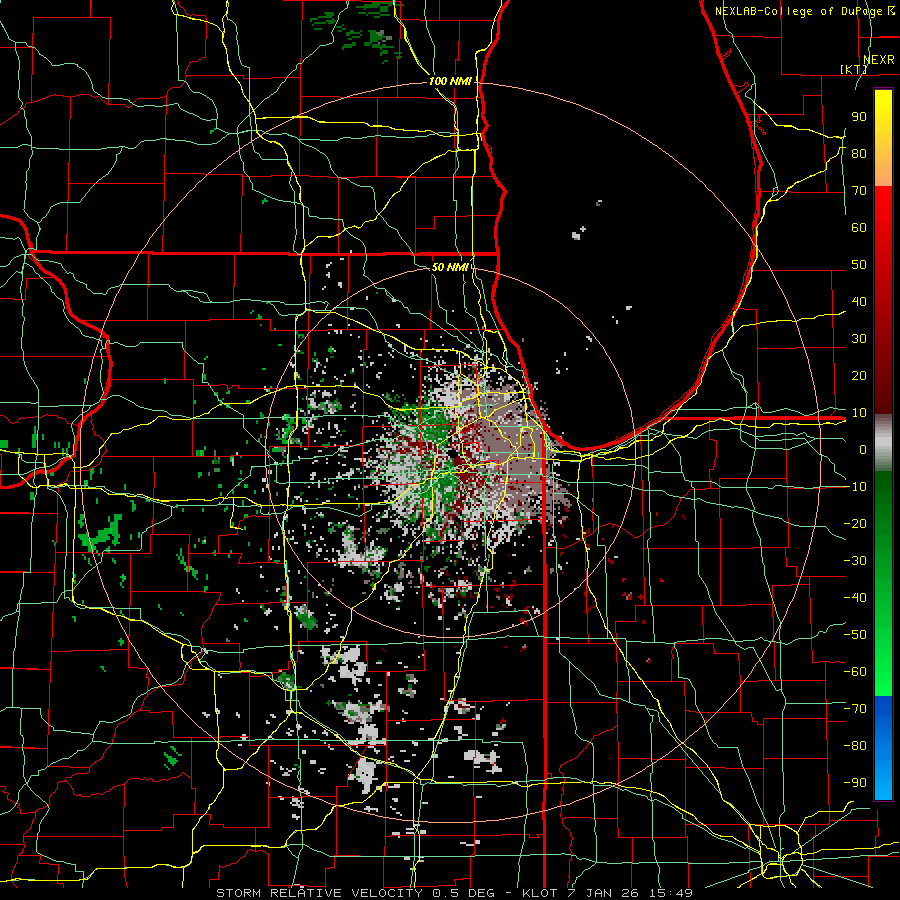Click the 50 value on the velocity scale

859,265
